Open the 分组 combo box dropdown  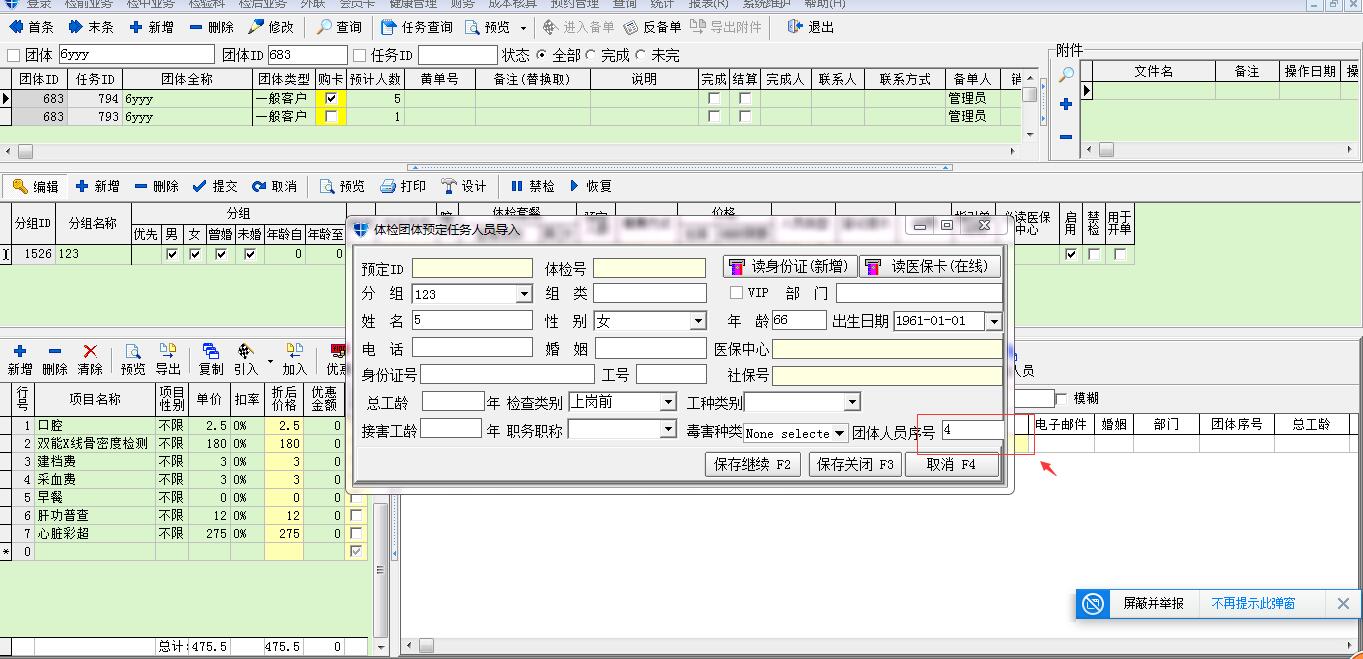523,294
